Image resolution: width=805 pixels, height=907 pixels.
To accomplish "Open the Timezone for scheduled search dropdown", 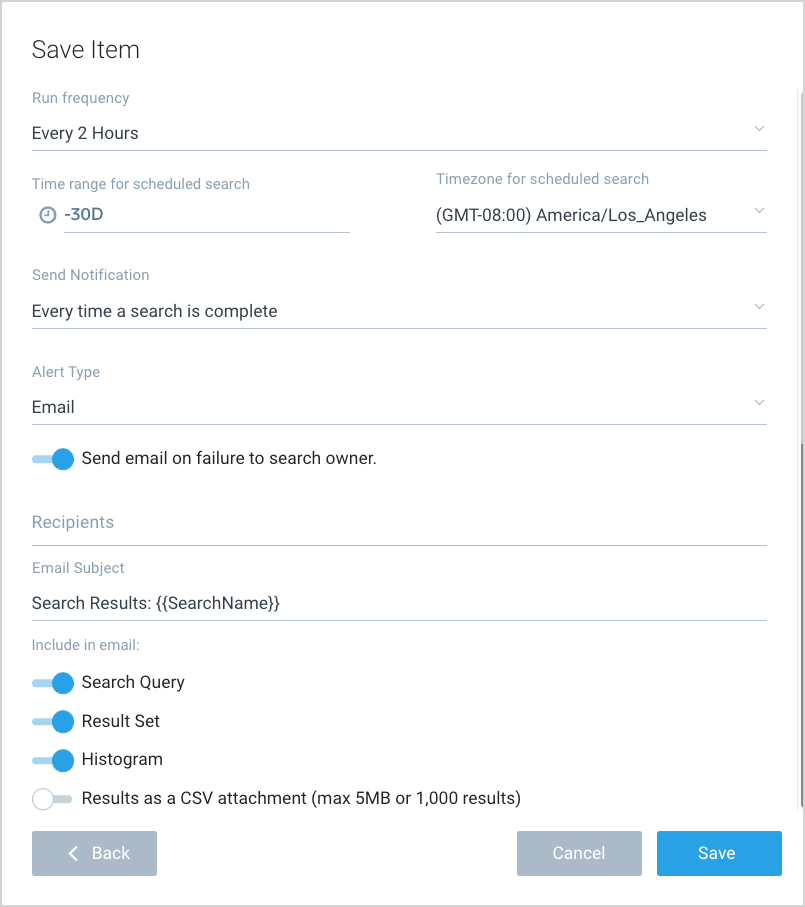I will point(600,215).
